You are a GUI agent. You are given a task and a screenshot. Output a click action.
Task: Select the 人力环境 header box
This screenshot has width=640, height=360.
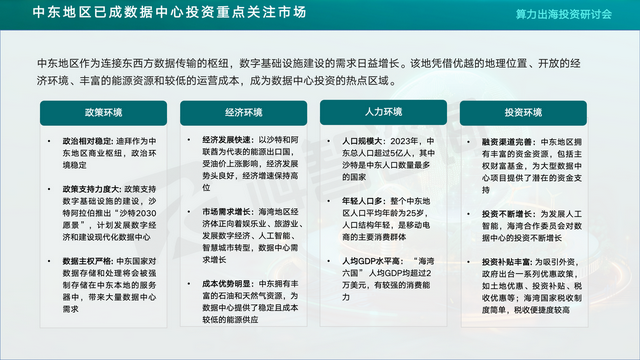(x=383, y=112)
